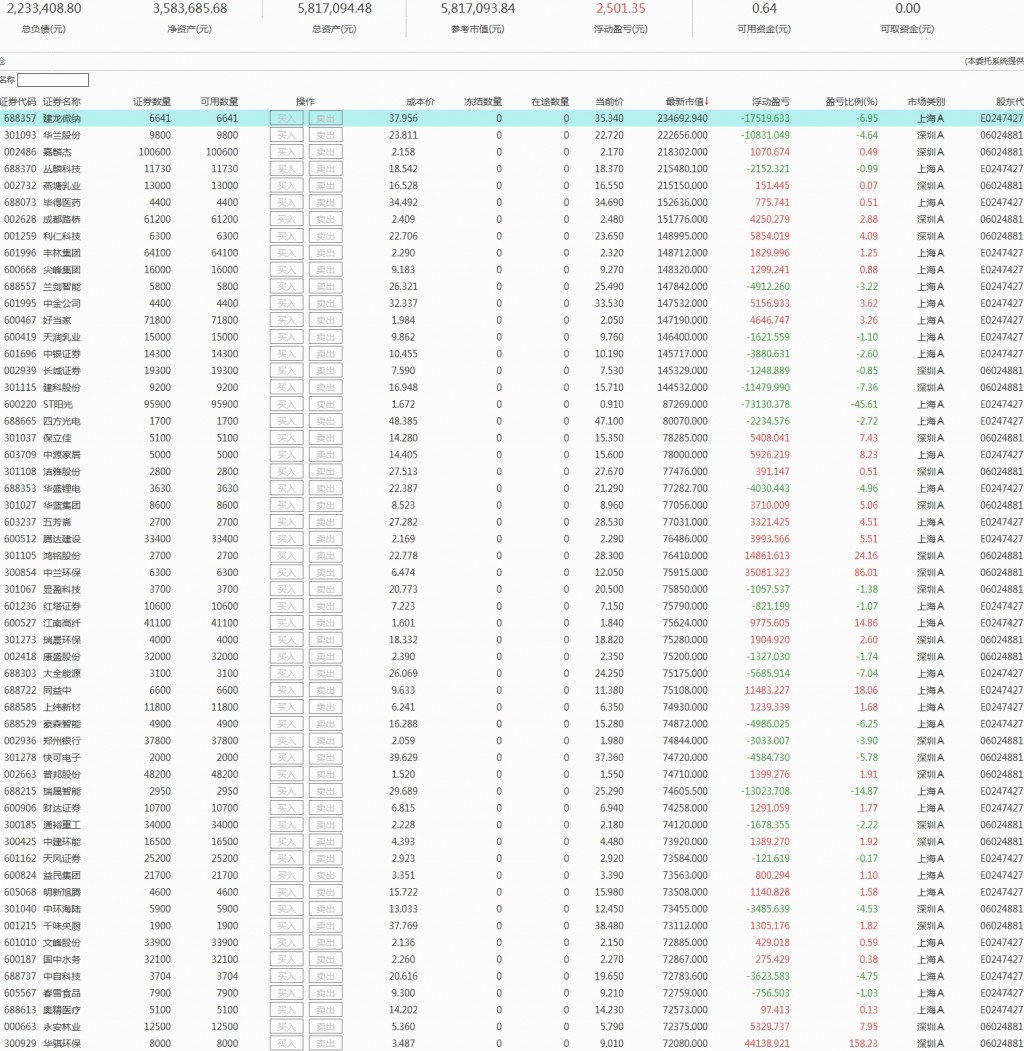Click 买入 button for 601995 中金公司

click(x=287, y=303)
